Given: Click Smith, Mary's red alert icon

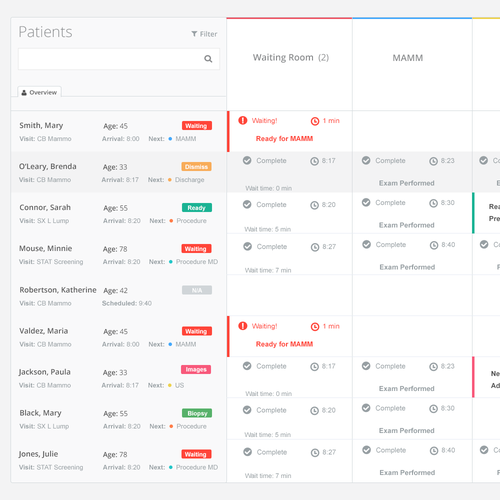Looking at the screenshot, I should tap(243, 120).
